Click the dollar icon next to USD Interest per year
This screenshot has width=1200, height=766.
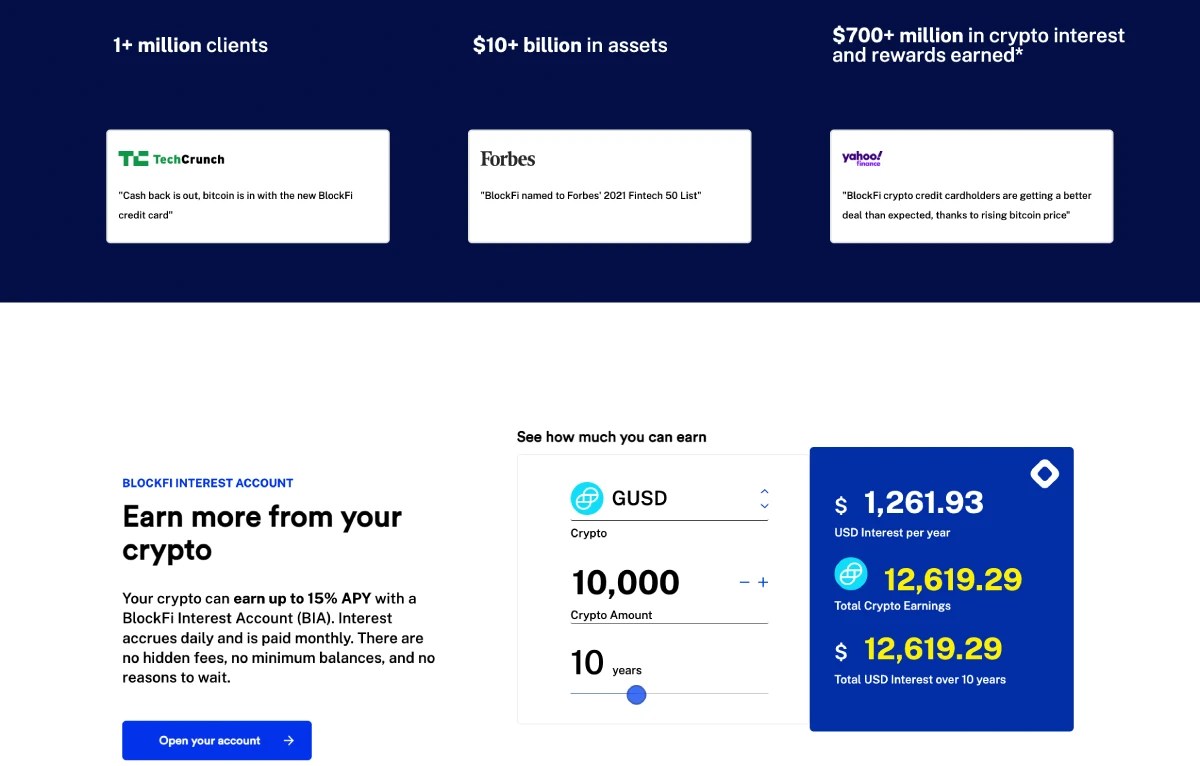click(840, 505)
